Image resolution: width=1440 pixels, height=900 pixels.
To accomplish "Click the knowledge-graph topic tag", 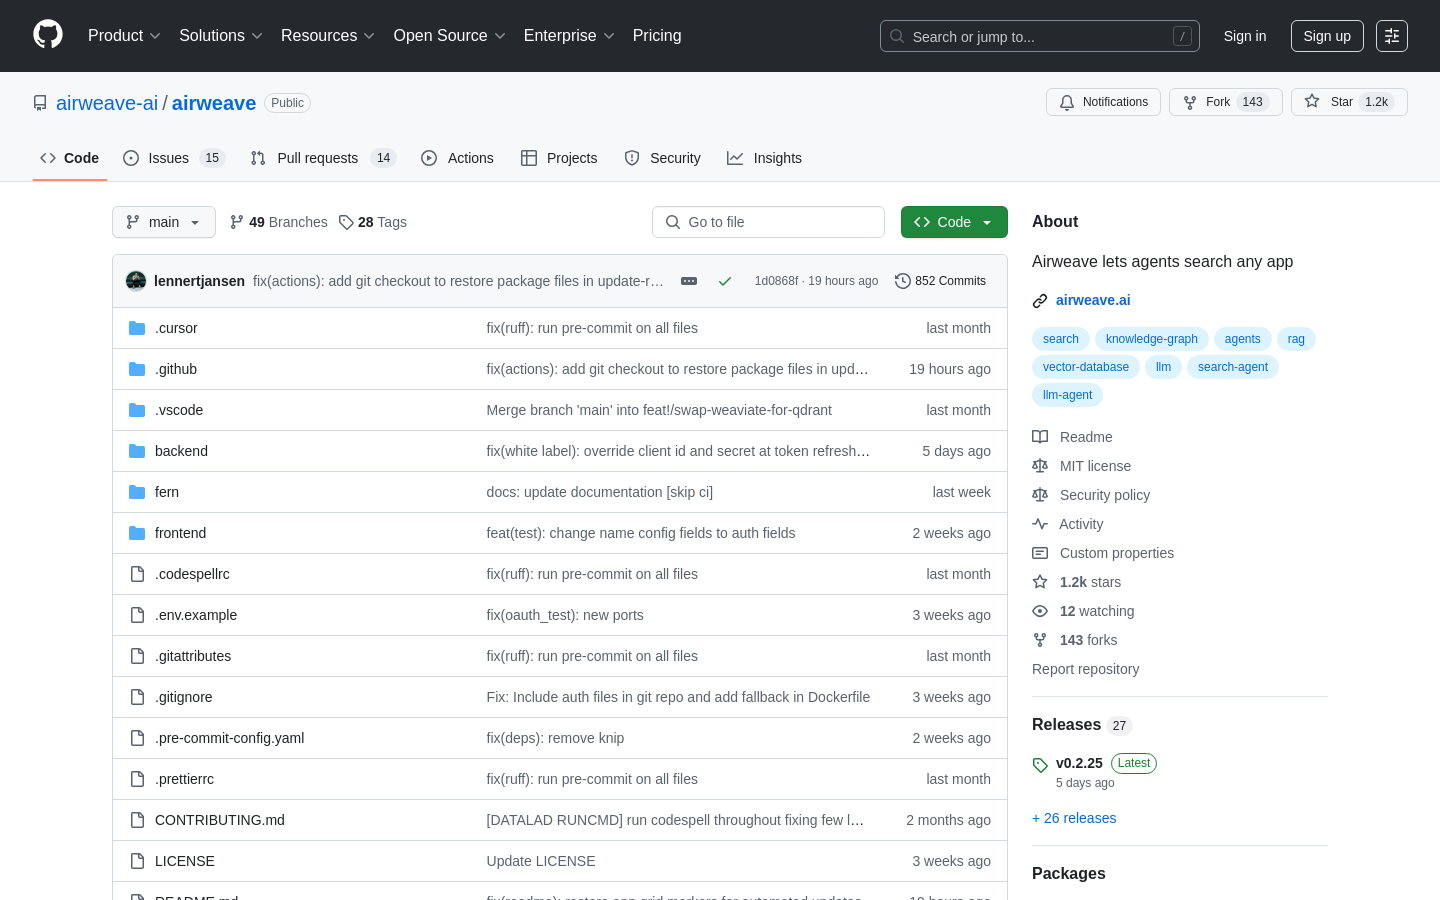I will (x=1152, y=339).
